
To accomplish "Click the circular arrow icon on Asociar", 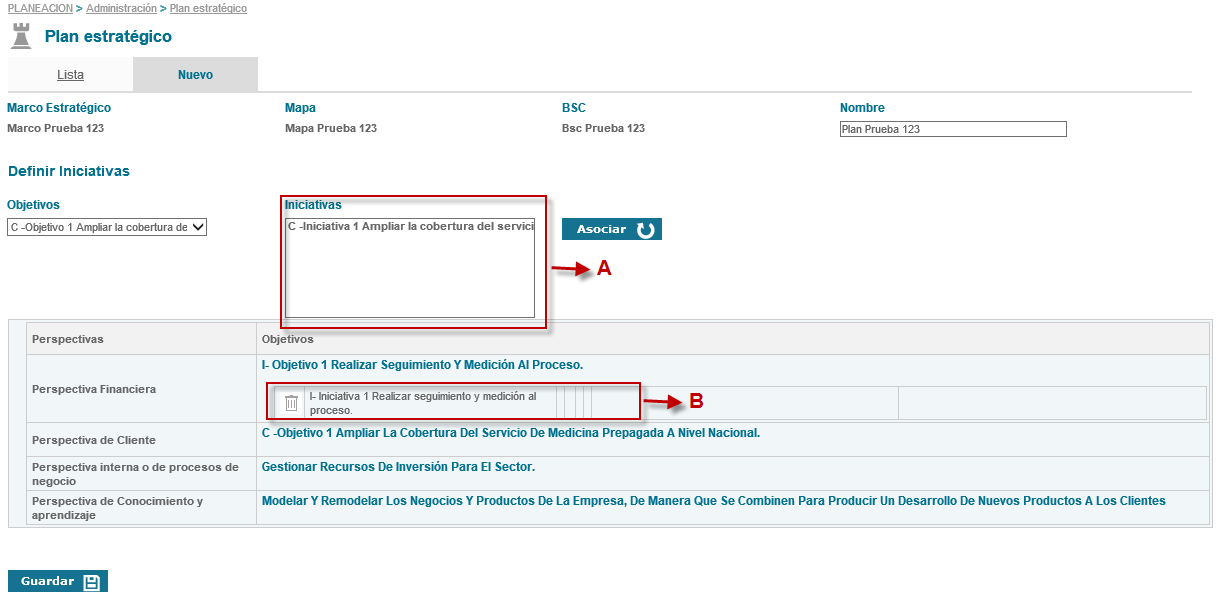I will (646, 230).
